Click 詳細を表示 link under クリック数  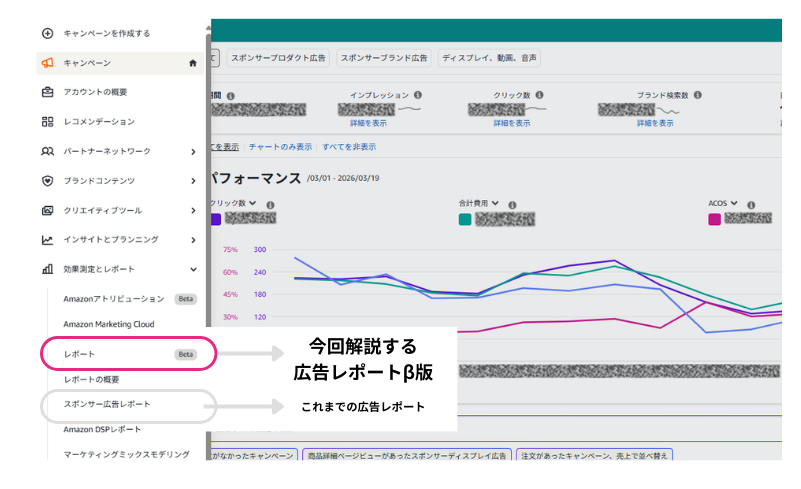(511, 123)
